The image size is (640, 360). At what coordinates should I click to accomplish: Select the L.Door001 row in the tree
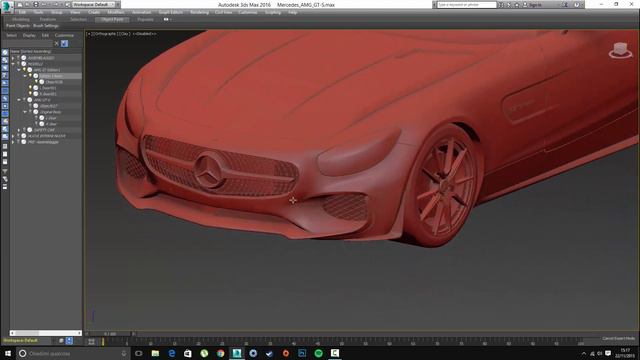point(48,88)
